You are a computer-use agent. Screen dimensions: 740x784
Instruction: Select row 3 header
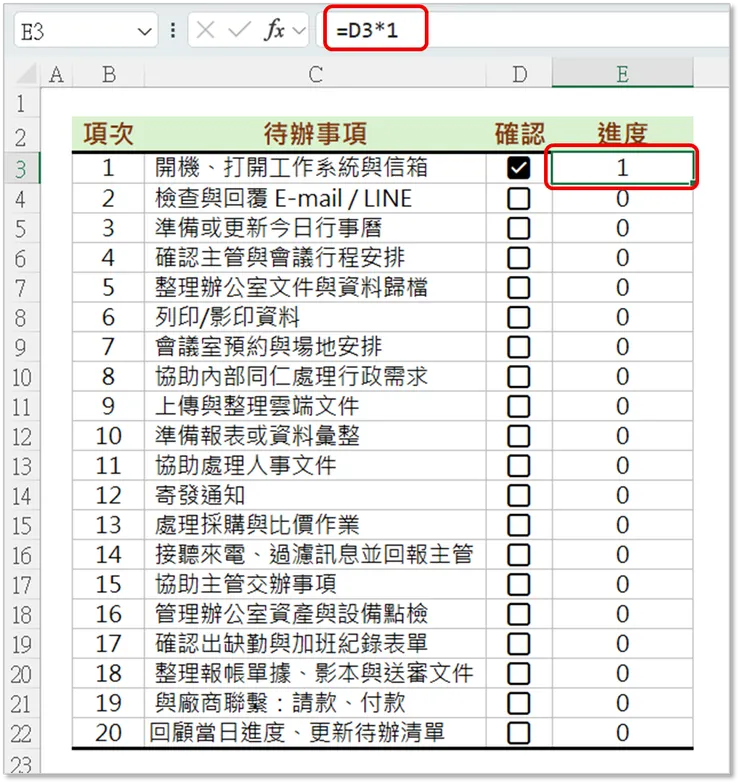(x=21, y=168)
